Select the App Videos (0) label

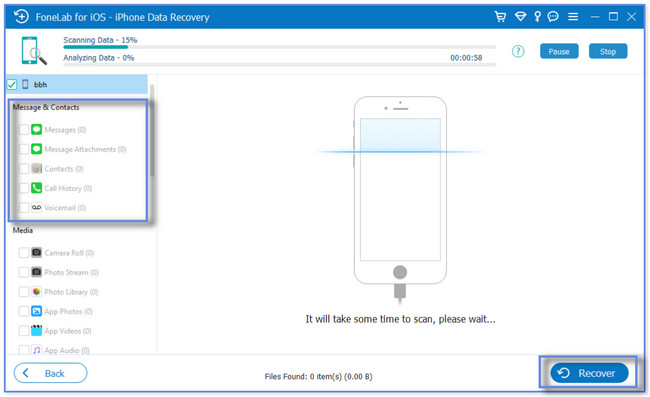coord(68,331)
